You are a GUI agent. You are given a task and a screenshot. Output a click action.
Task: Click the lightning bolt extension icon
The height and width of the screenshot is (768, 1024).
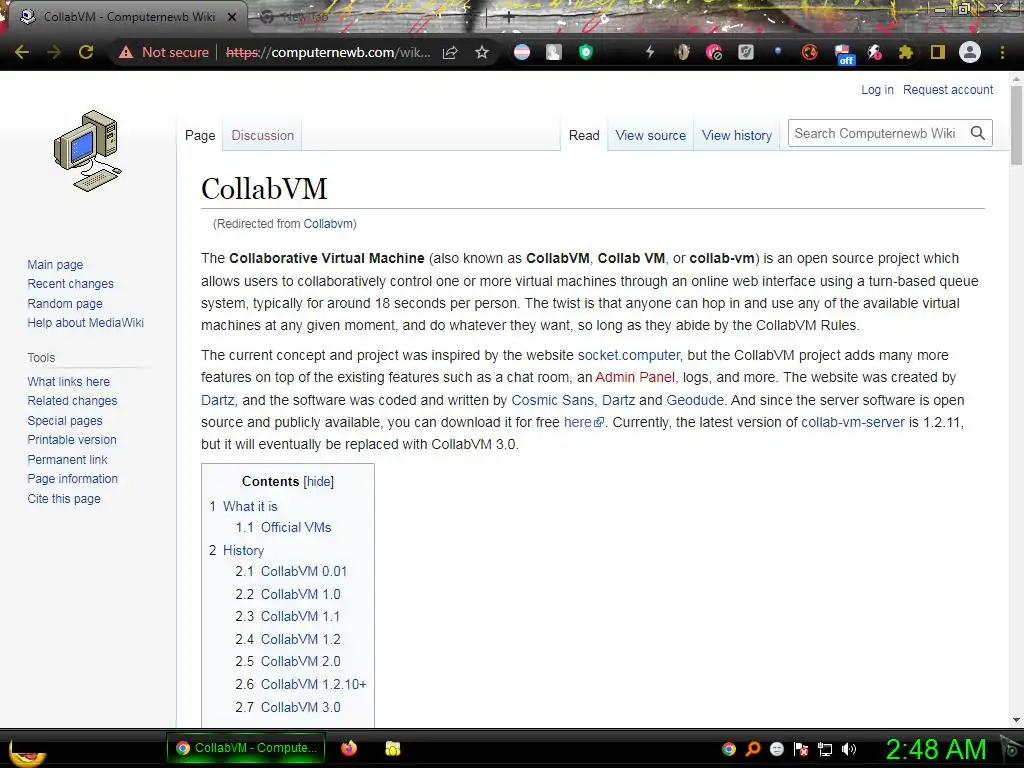(x=650, y=52)
